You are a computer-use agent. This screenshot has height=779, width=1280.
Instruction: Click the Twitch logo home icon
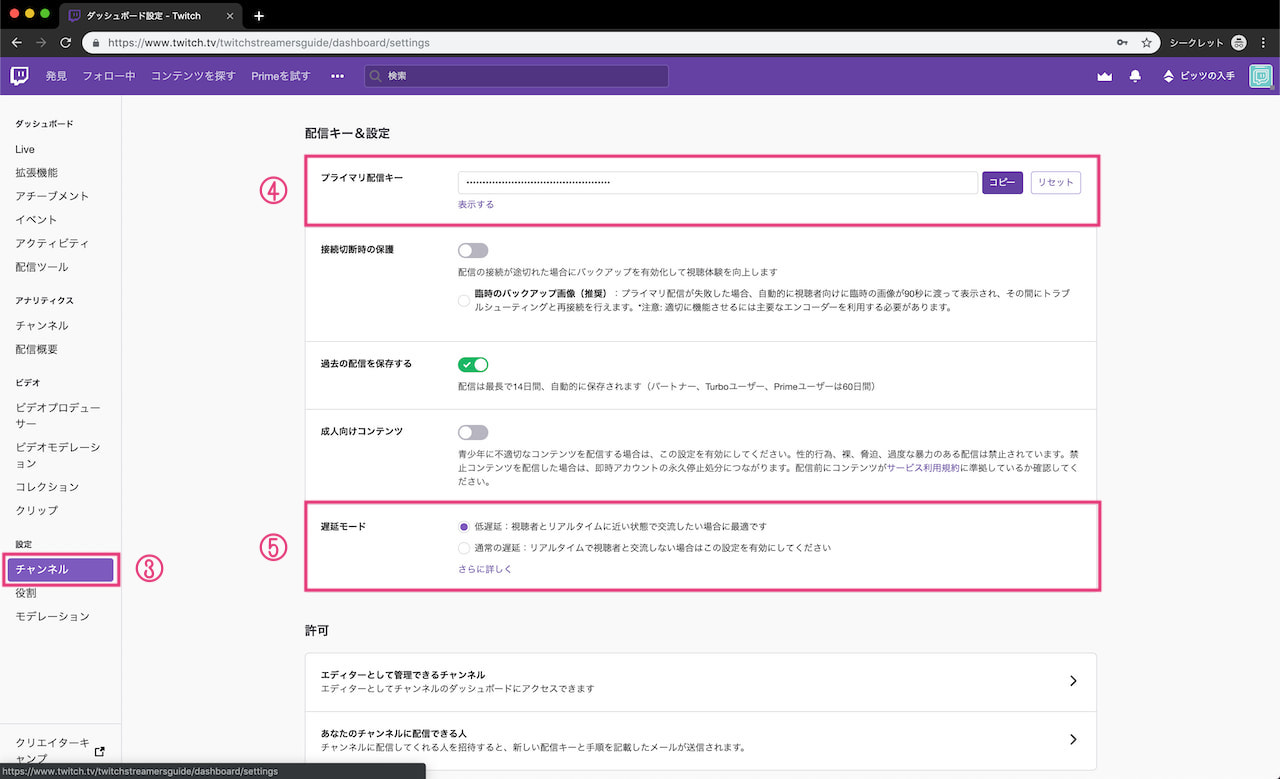(19, 76)
